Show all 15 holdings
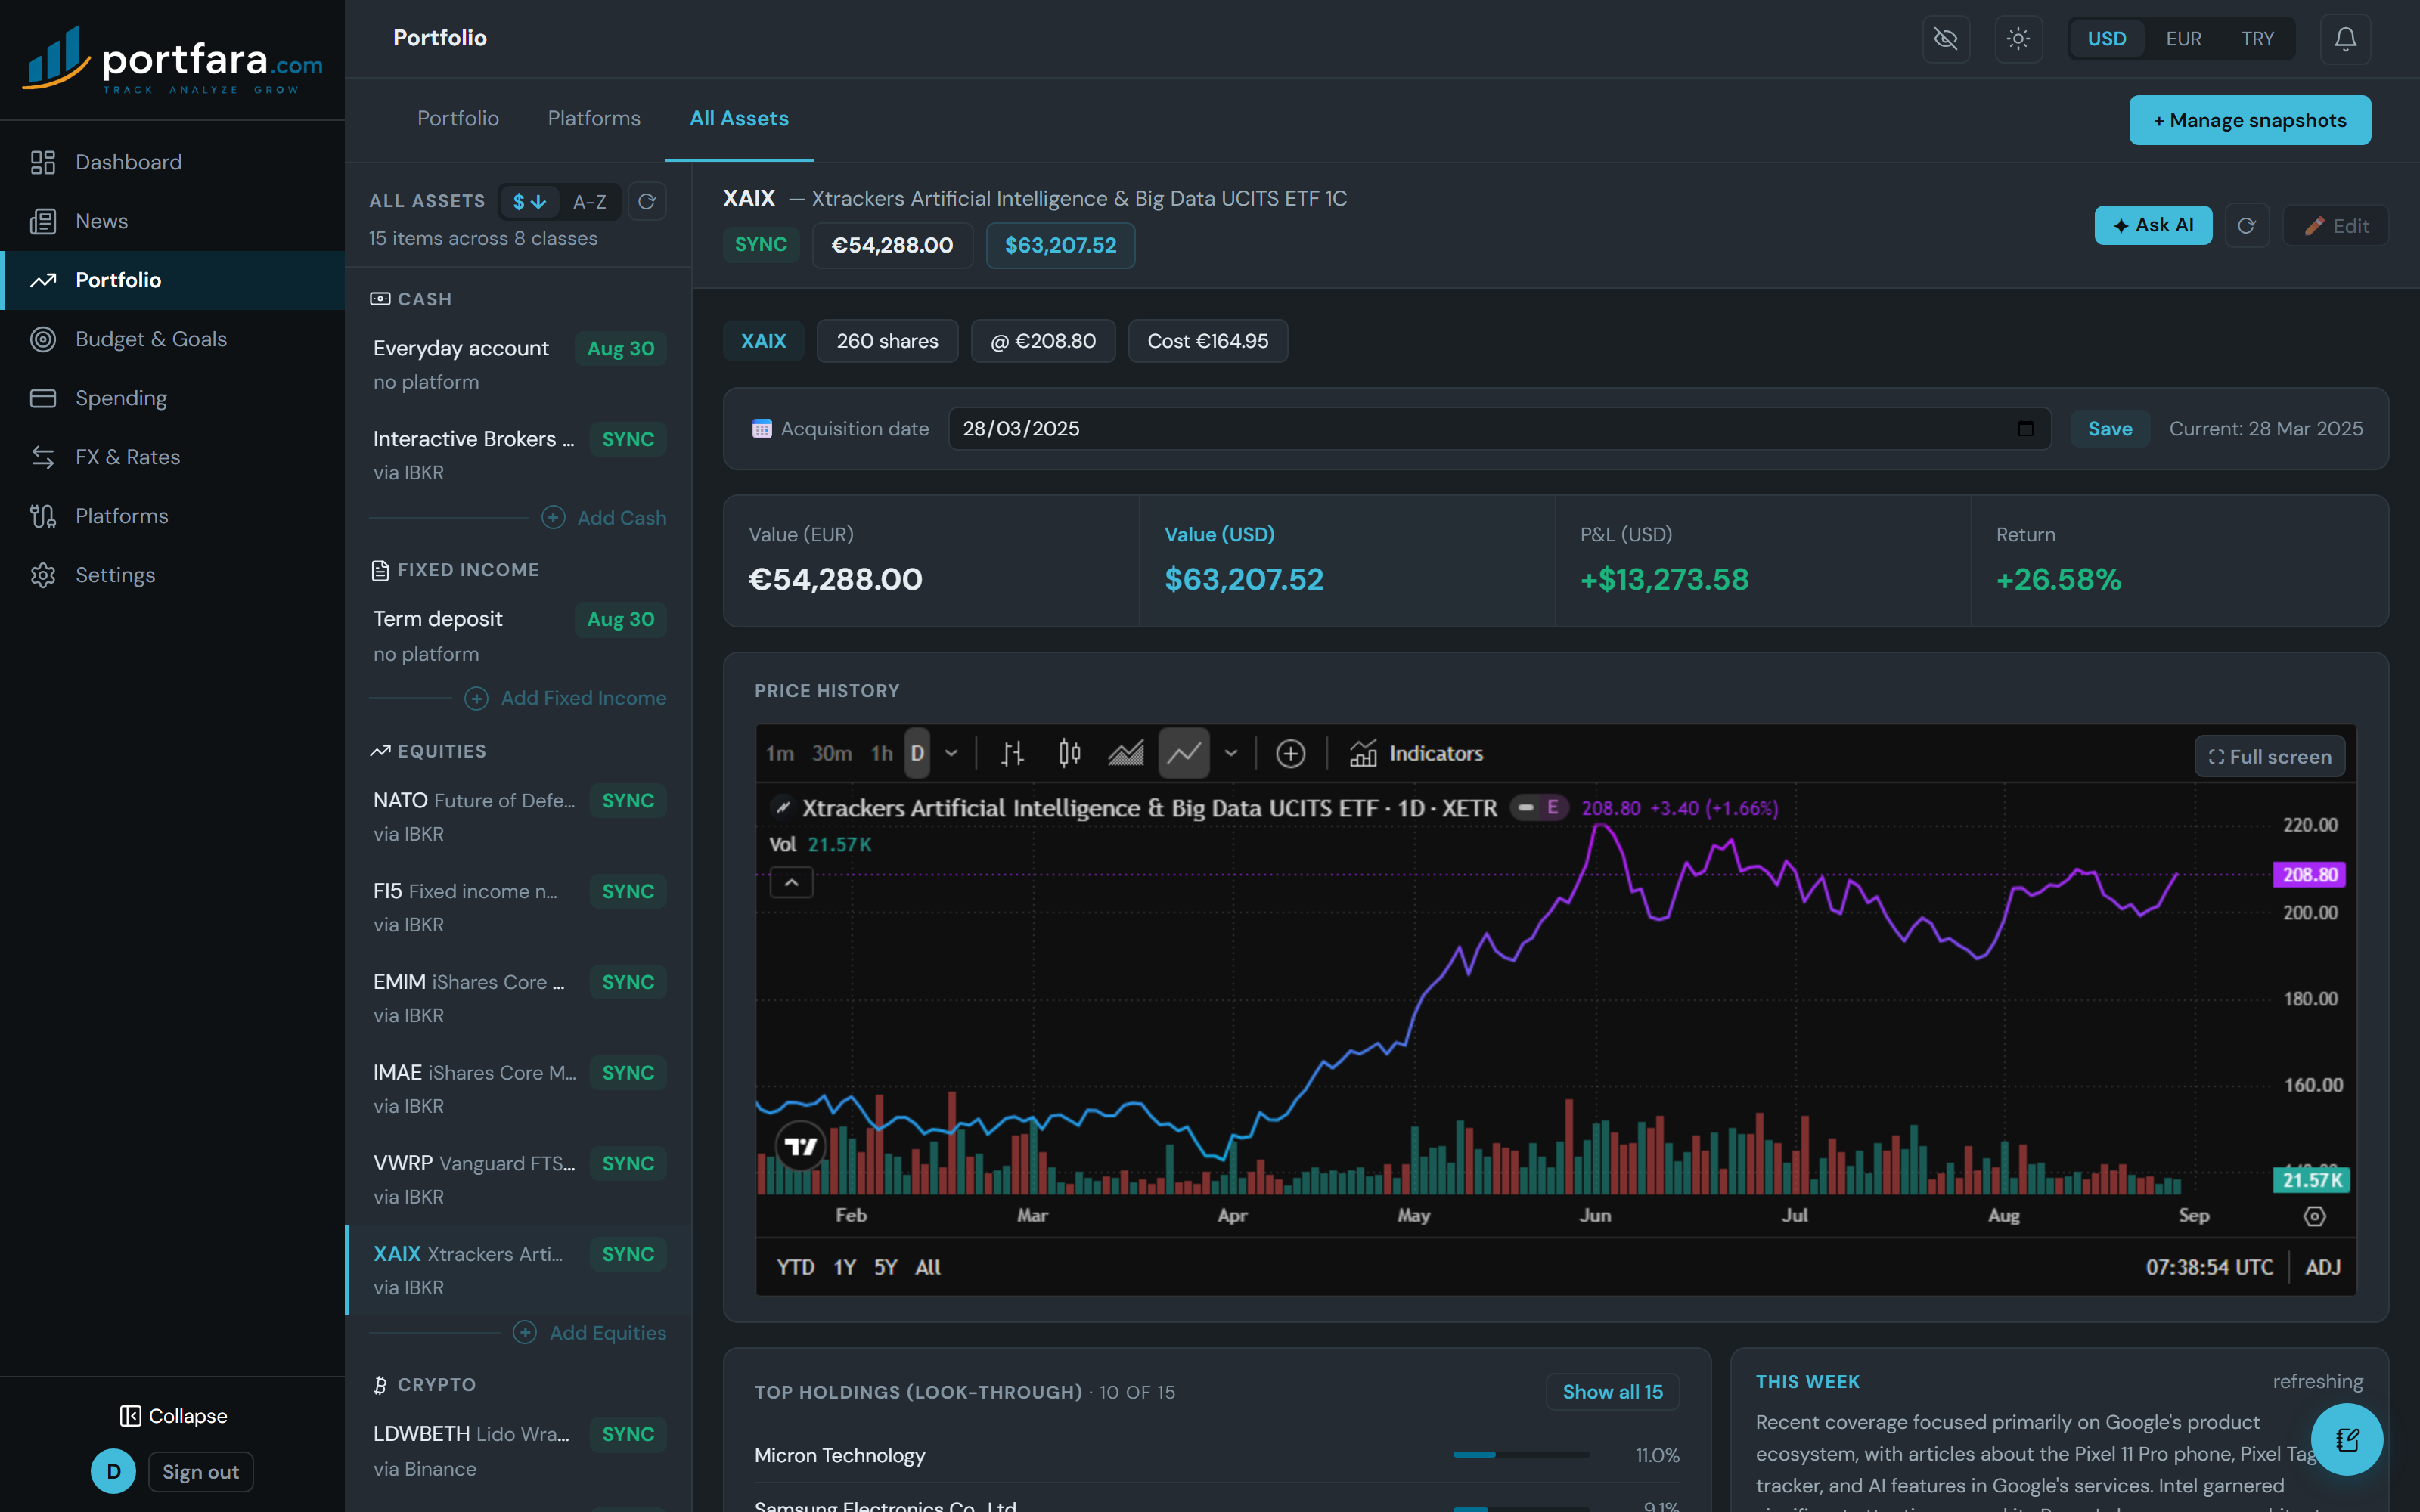The image size is (2420, 1512). [x=1612, y=1391]
